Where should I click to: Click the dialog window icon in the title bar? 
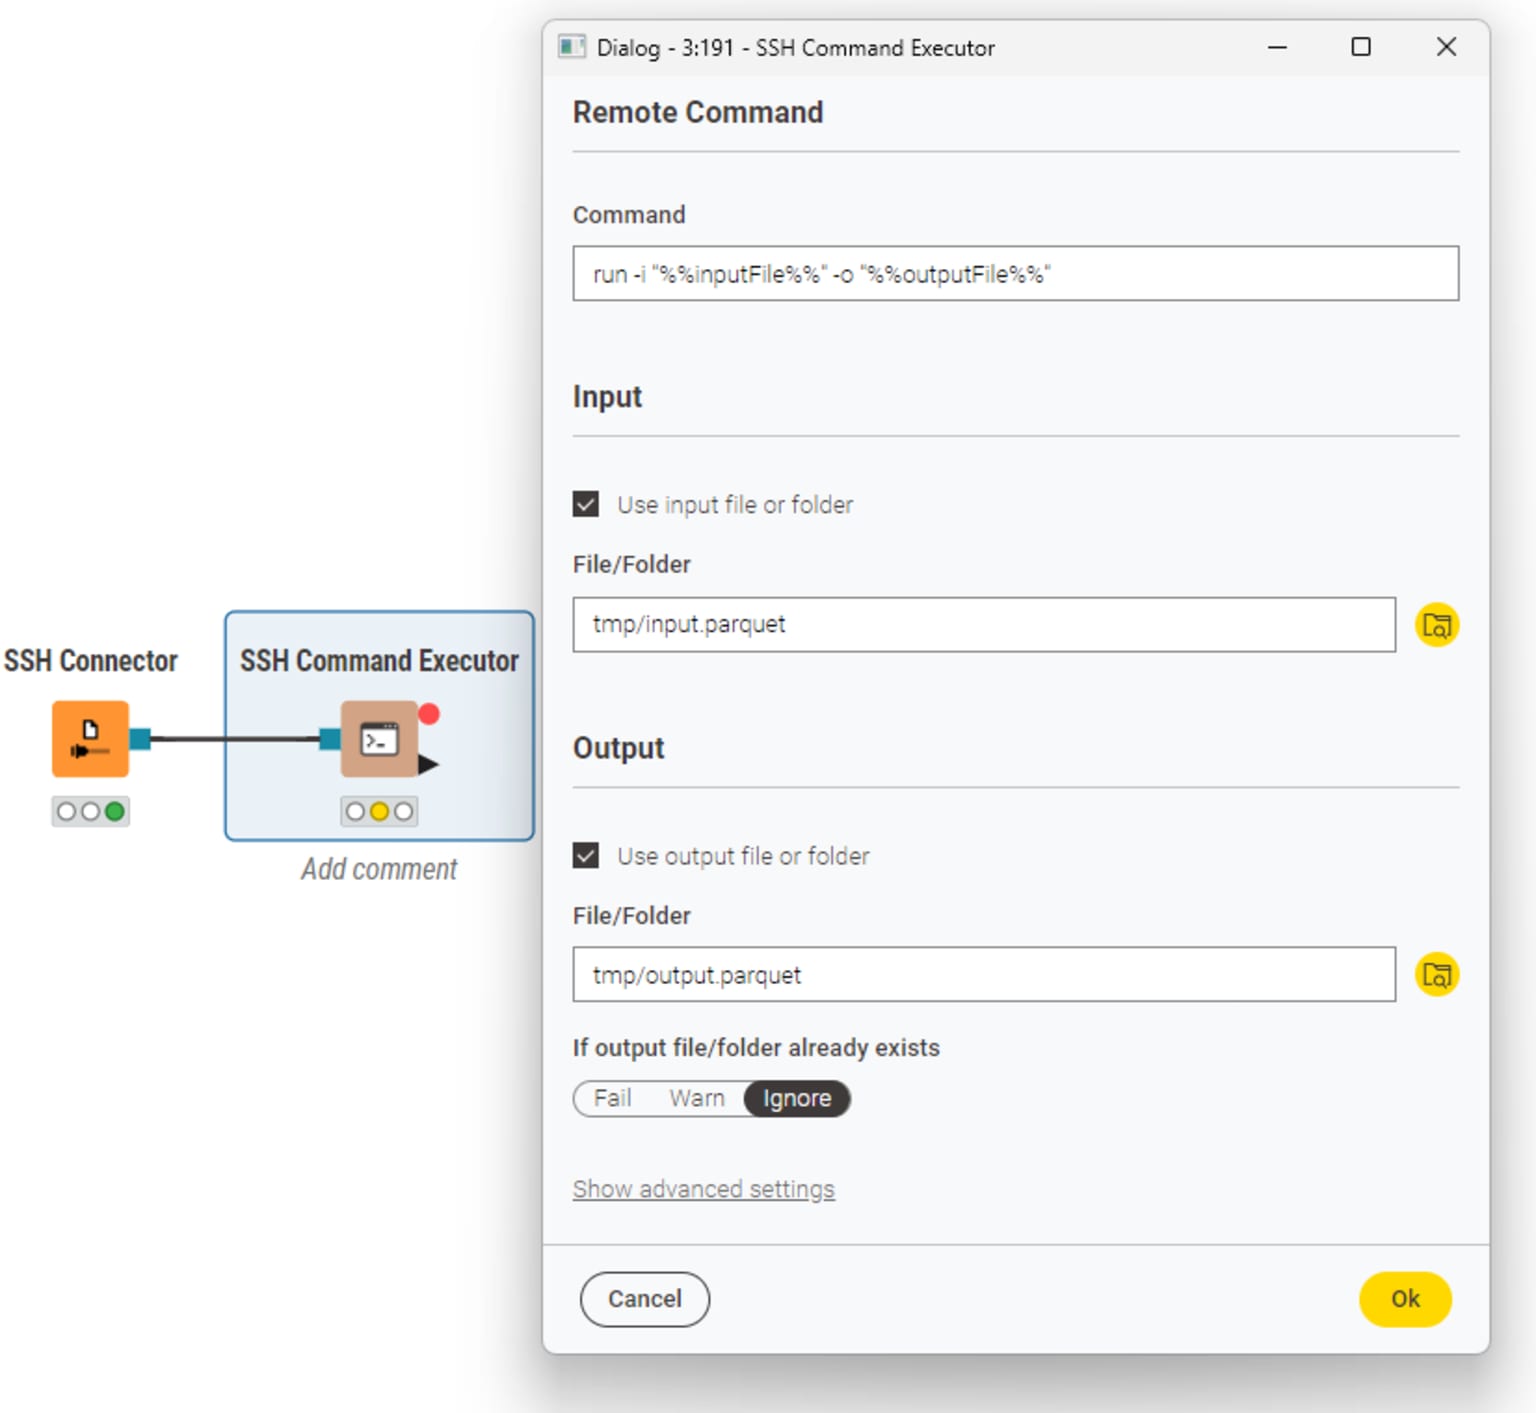click(571, 47)
